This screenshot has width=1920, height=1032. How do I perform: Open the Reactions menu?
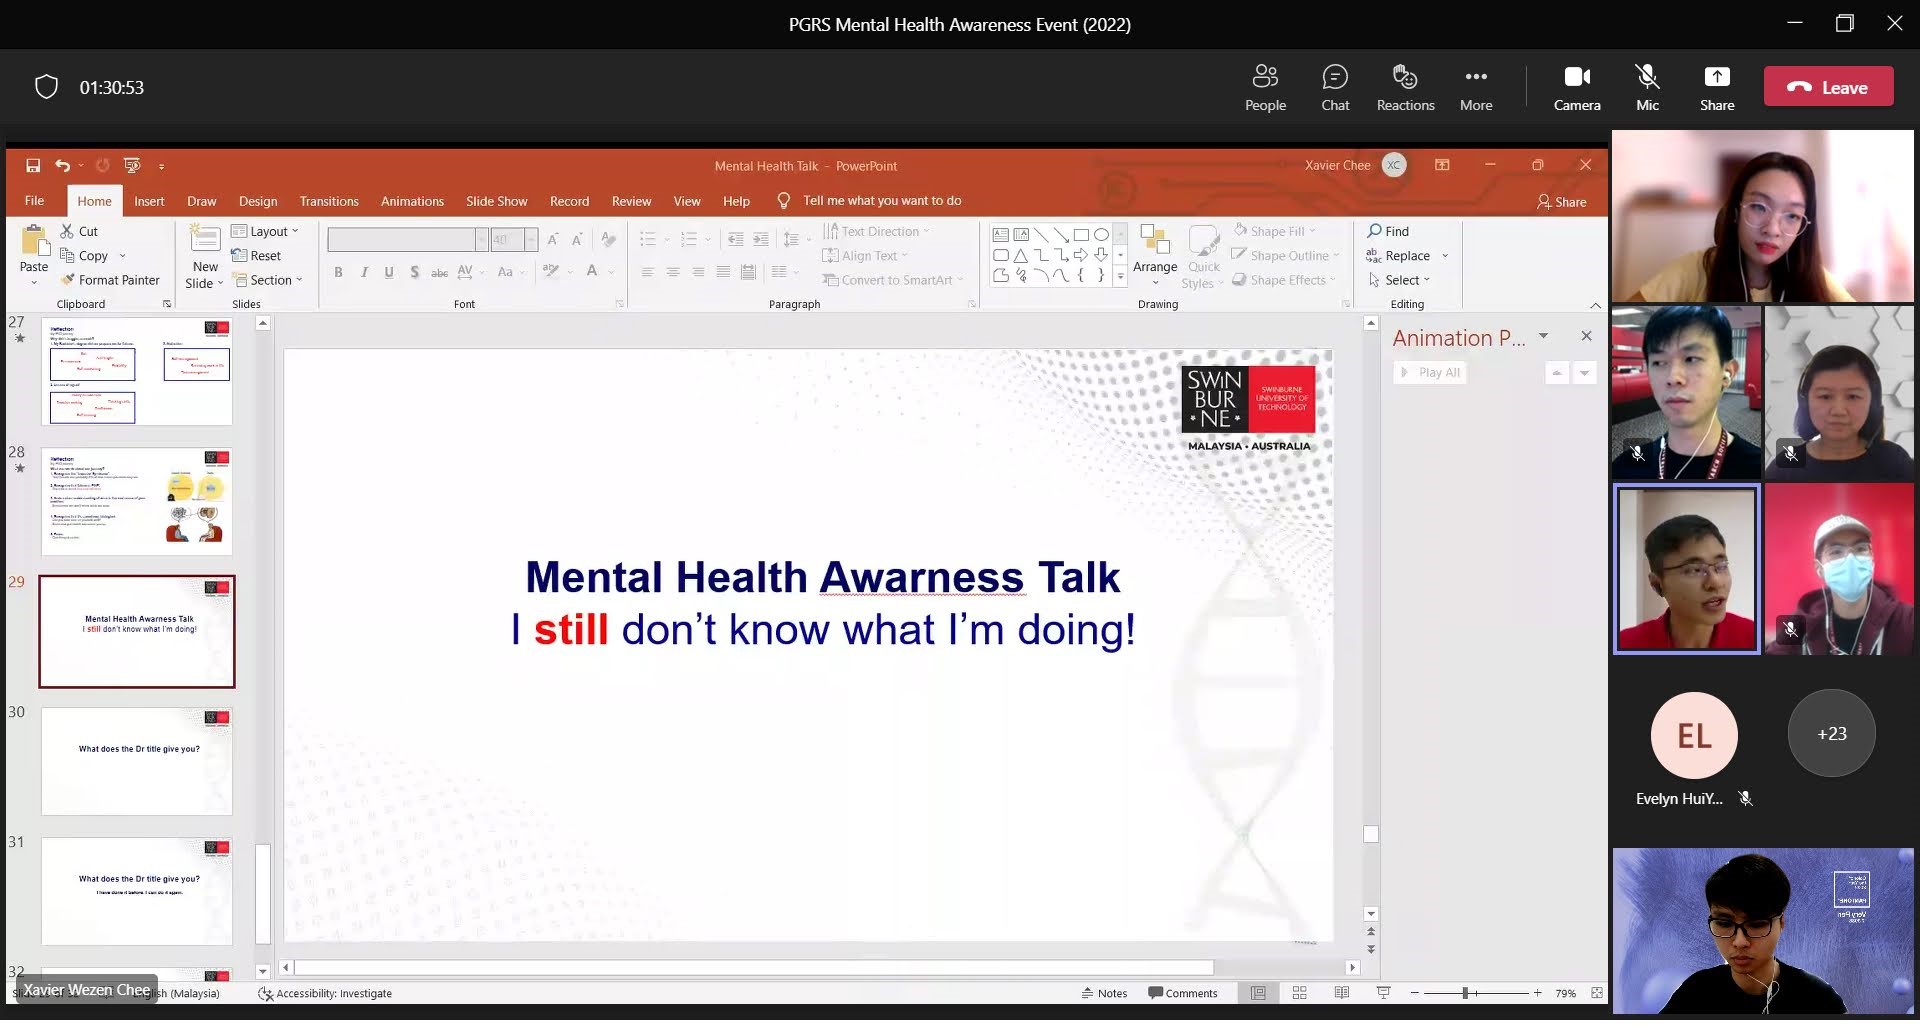click(1405, 88)
